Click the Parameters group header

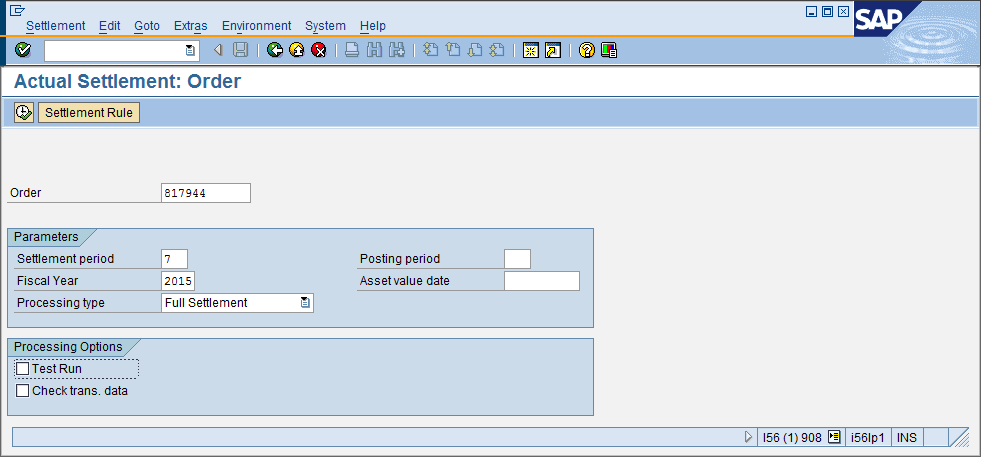46,237
